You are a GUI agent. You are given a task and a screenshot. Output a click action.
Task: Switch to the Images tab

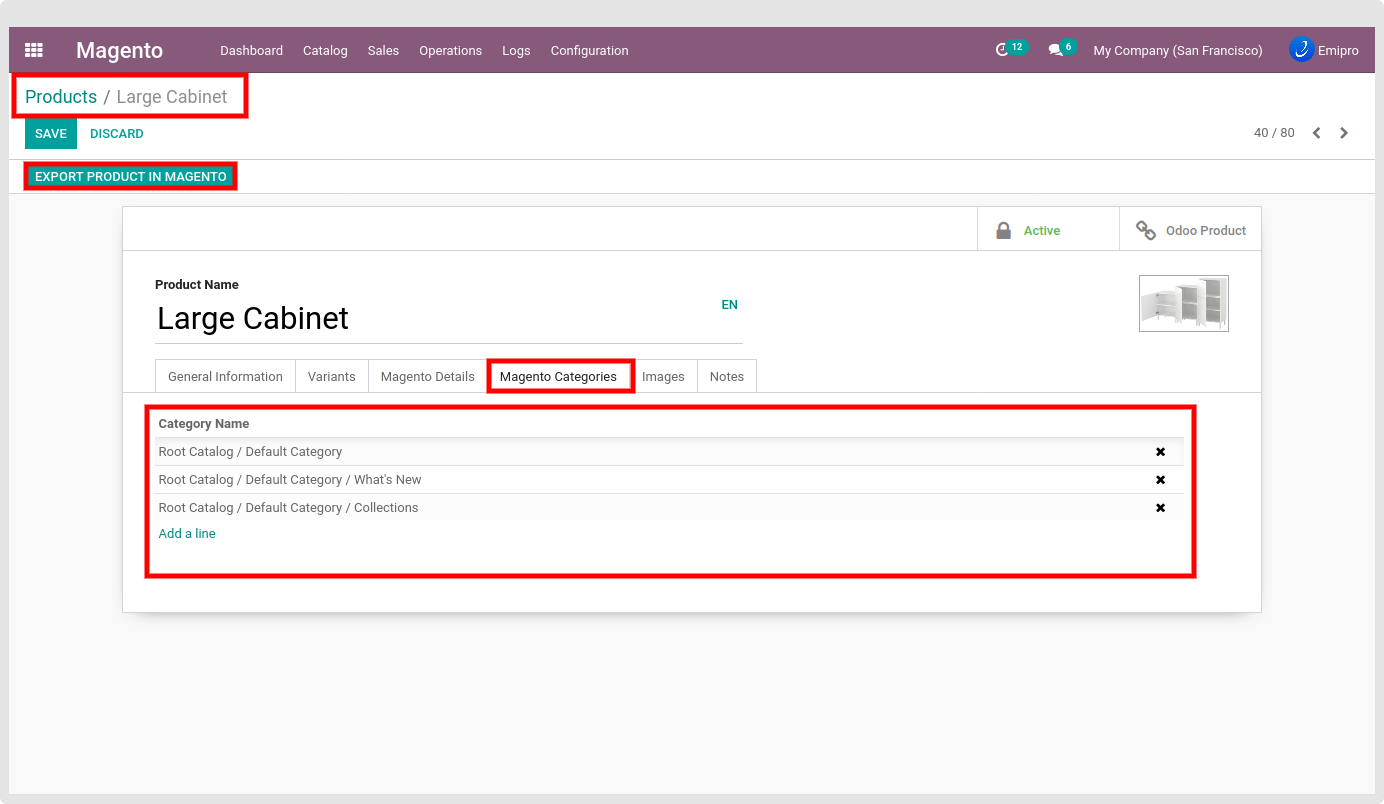(x=663, y=376)
